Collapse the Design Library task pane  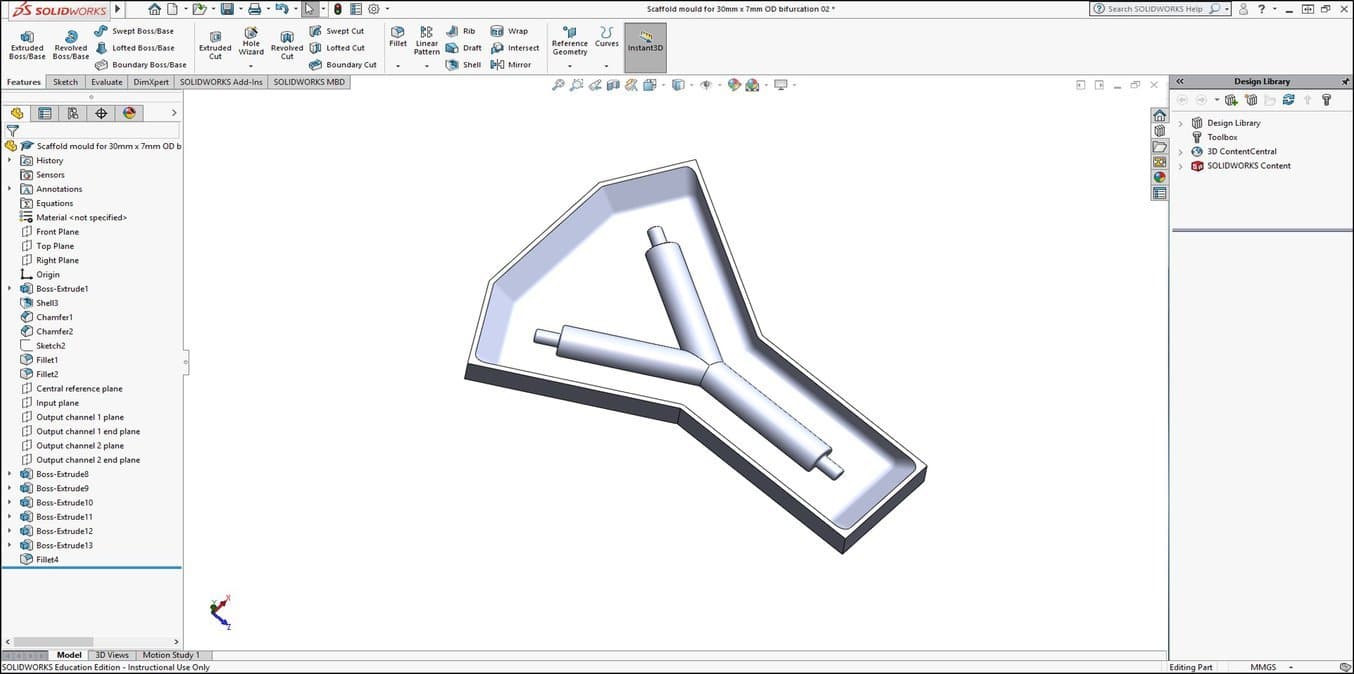(1180, 81)
